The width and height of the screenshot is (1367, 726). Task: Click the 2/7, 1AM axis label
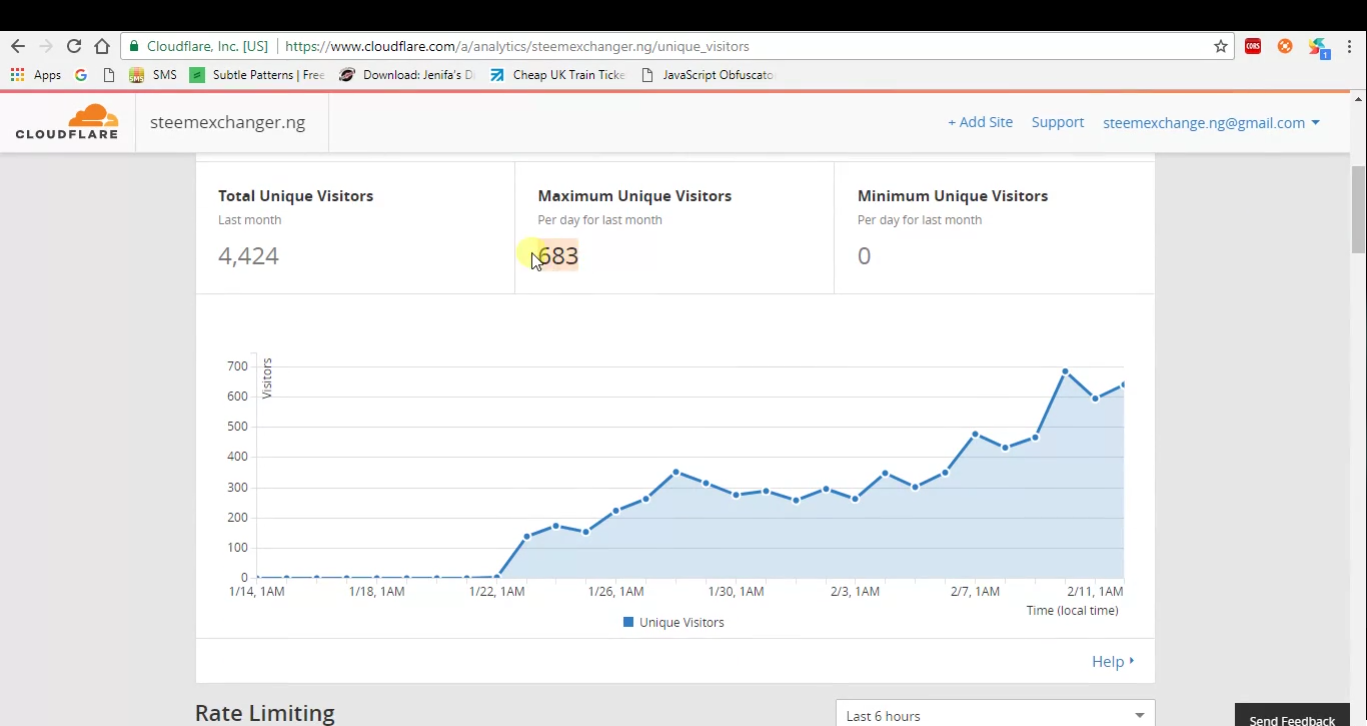coord(975,591)
